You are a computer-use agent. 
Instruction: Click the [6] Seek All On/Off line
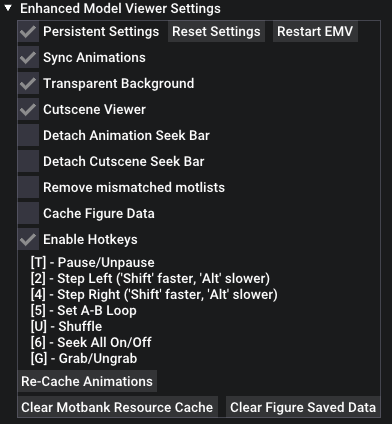91,343
